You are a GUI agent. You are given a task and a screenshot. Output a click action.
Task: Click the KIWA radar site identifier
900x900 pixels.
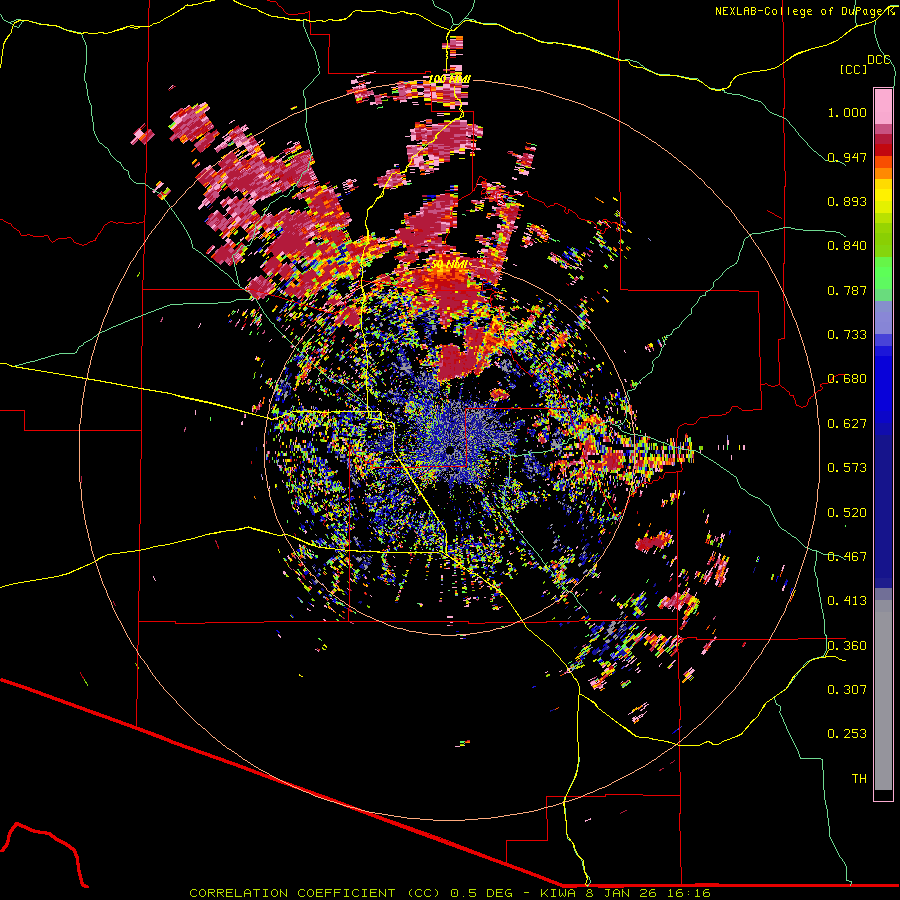[558, 893]
